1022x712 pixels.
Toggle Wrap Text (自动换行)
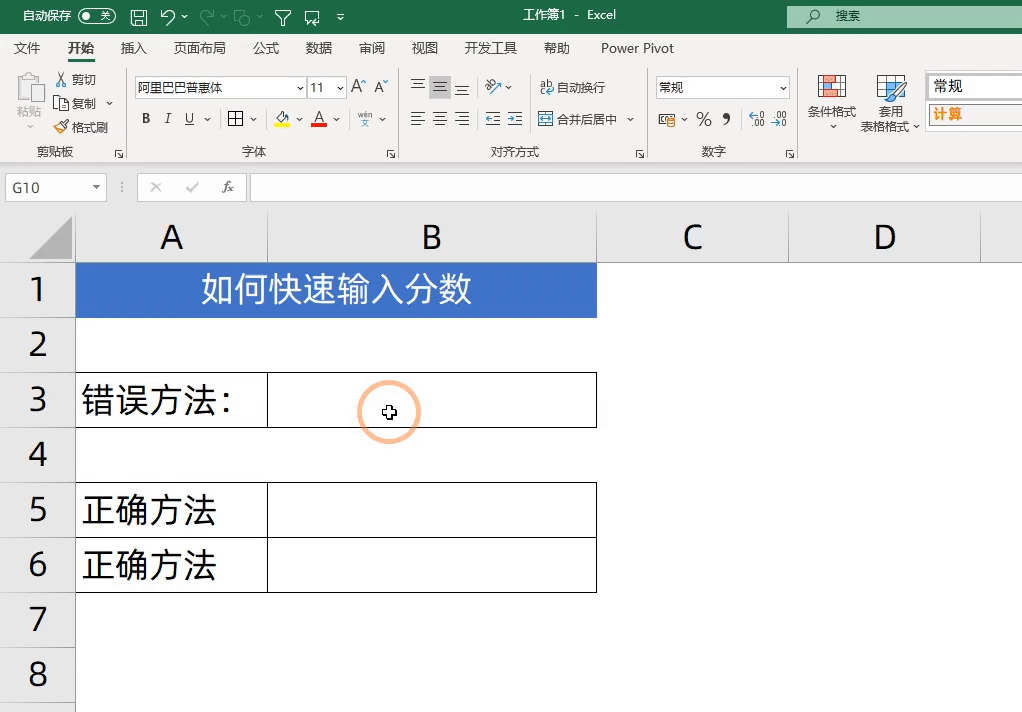click(x=572, y=87)
